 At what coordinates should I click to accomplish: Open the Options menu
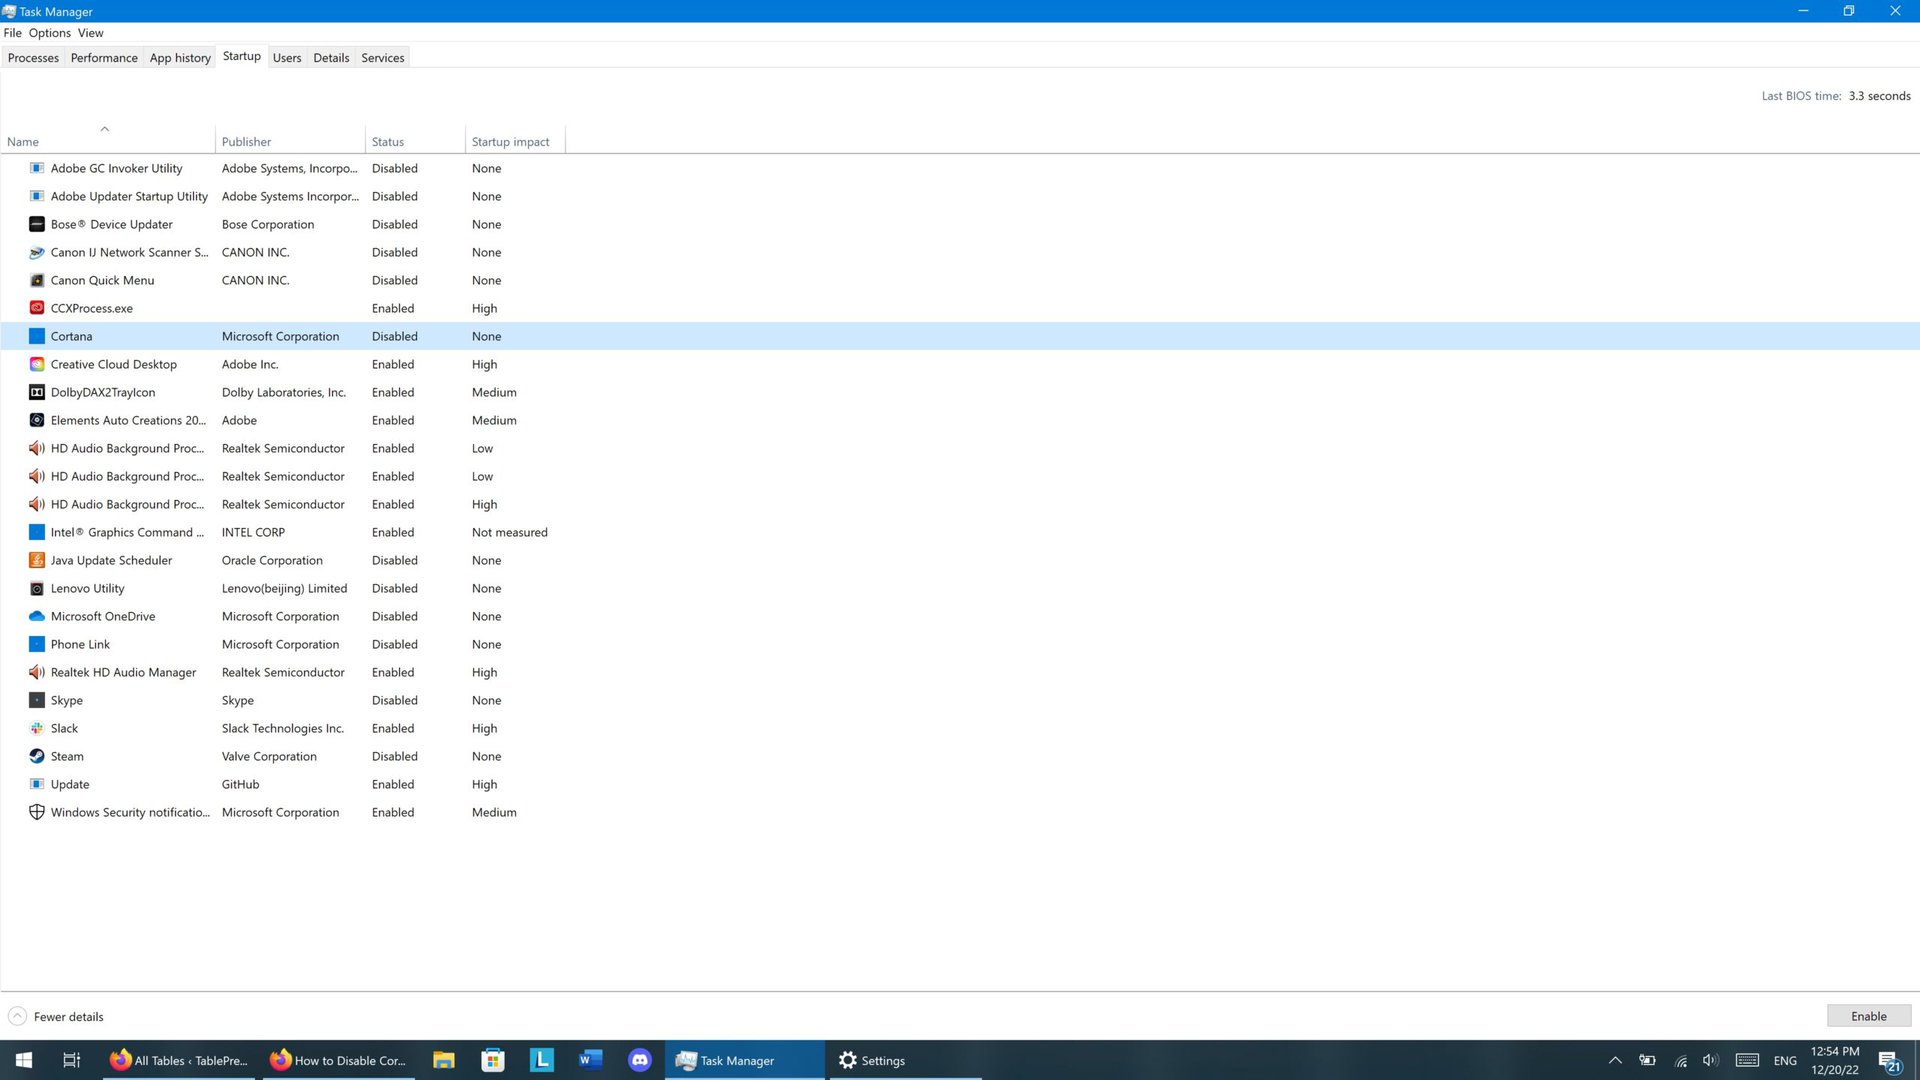click(49, 33)
